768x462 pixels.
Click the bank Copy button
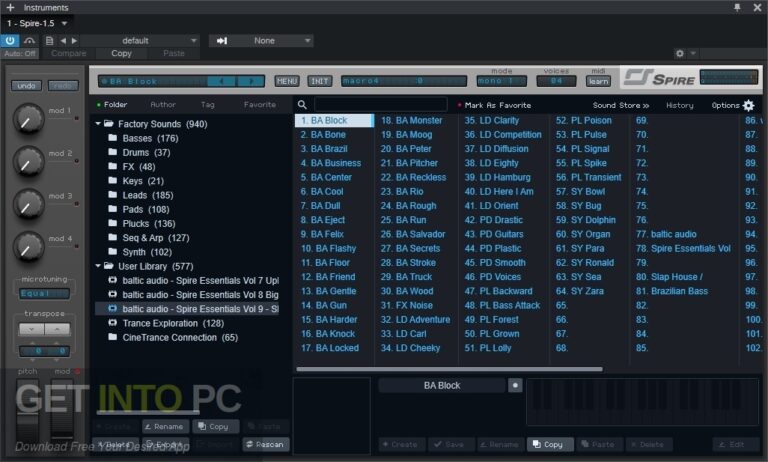tap(214, 427)
